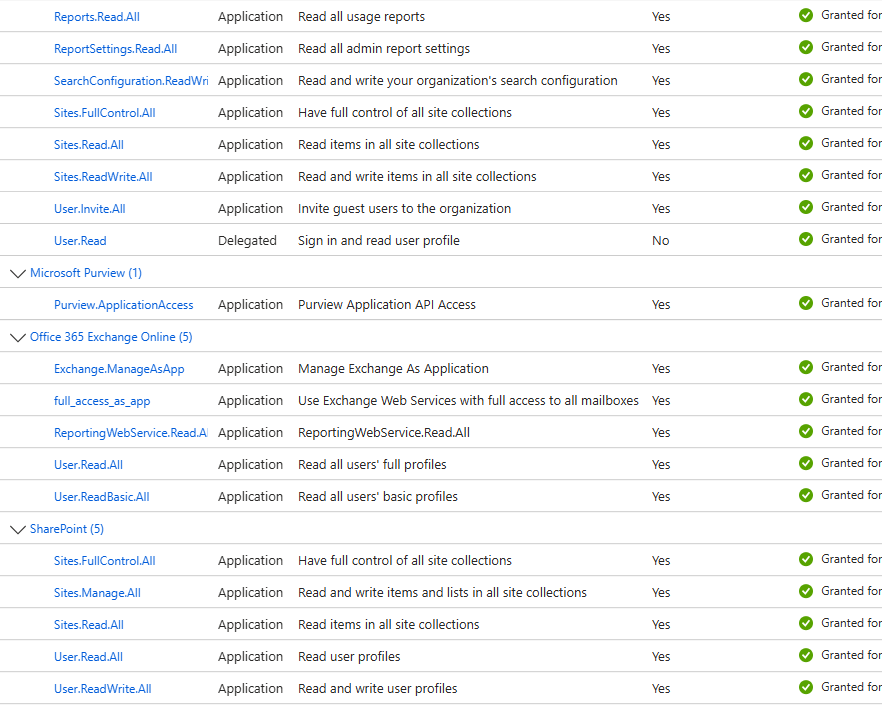Image resolution: width=882 pixels, height=705 pixels.
Task: Open User.ReadWrite.All permission
Action: tap(102, 689)
